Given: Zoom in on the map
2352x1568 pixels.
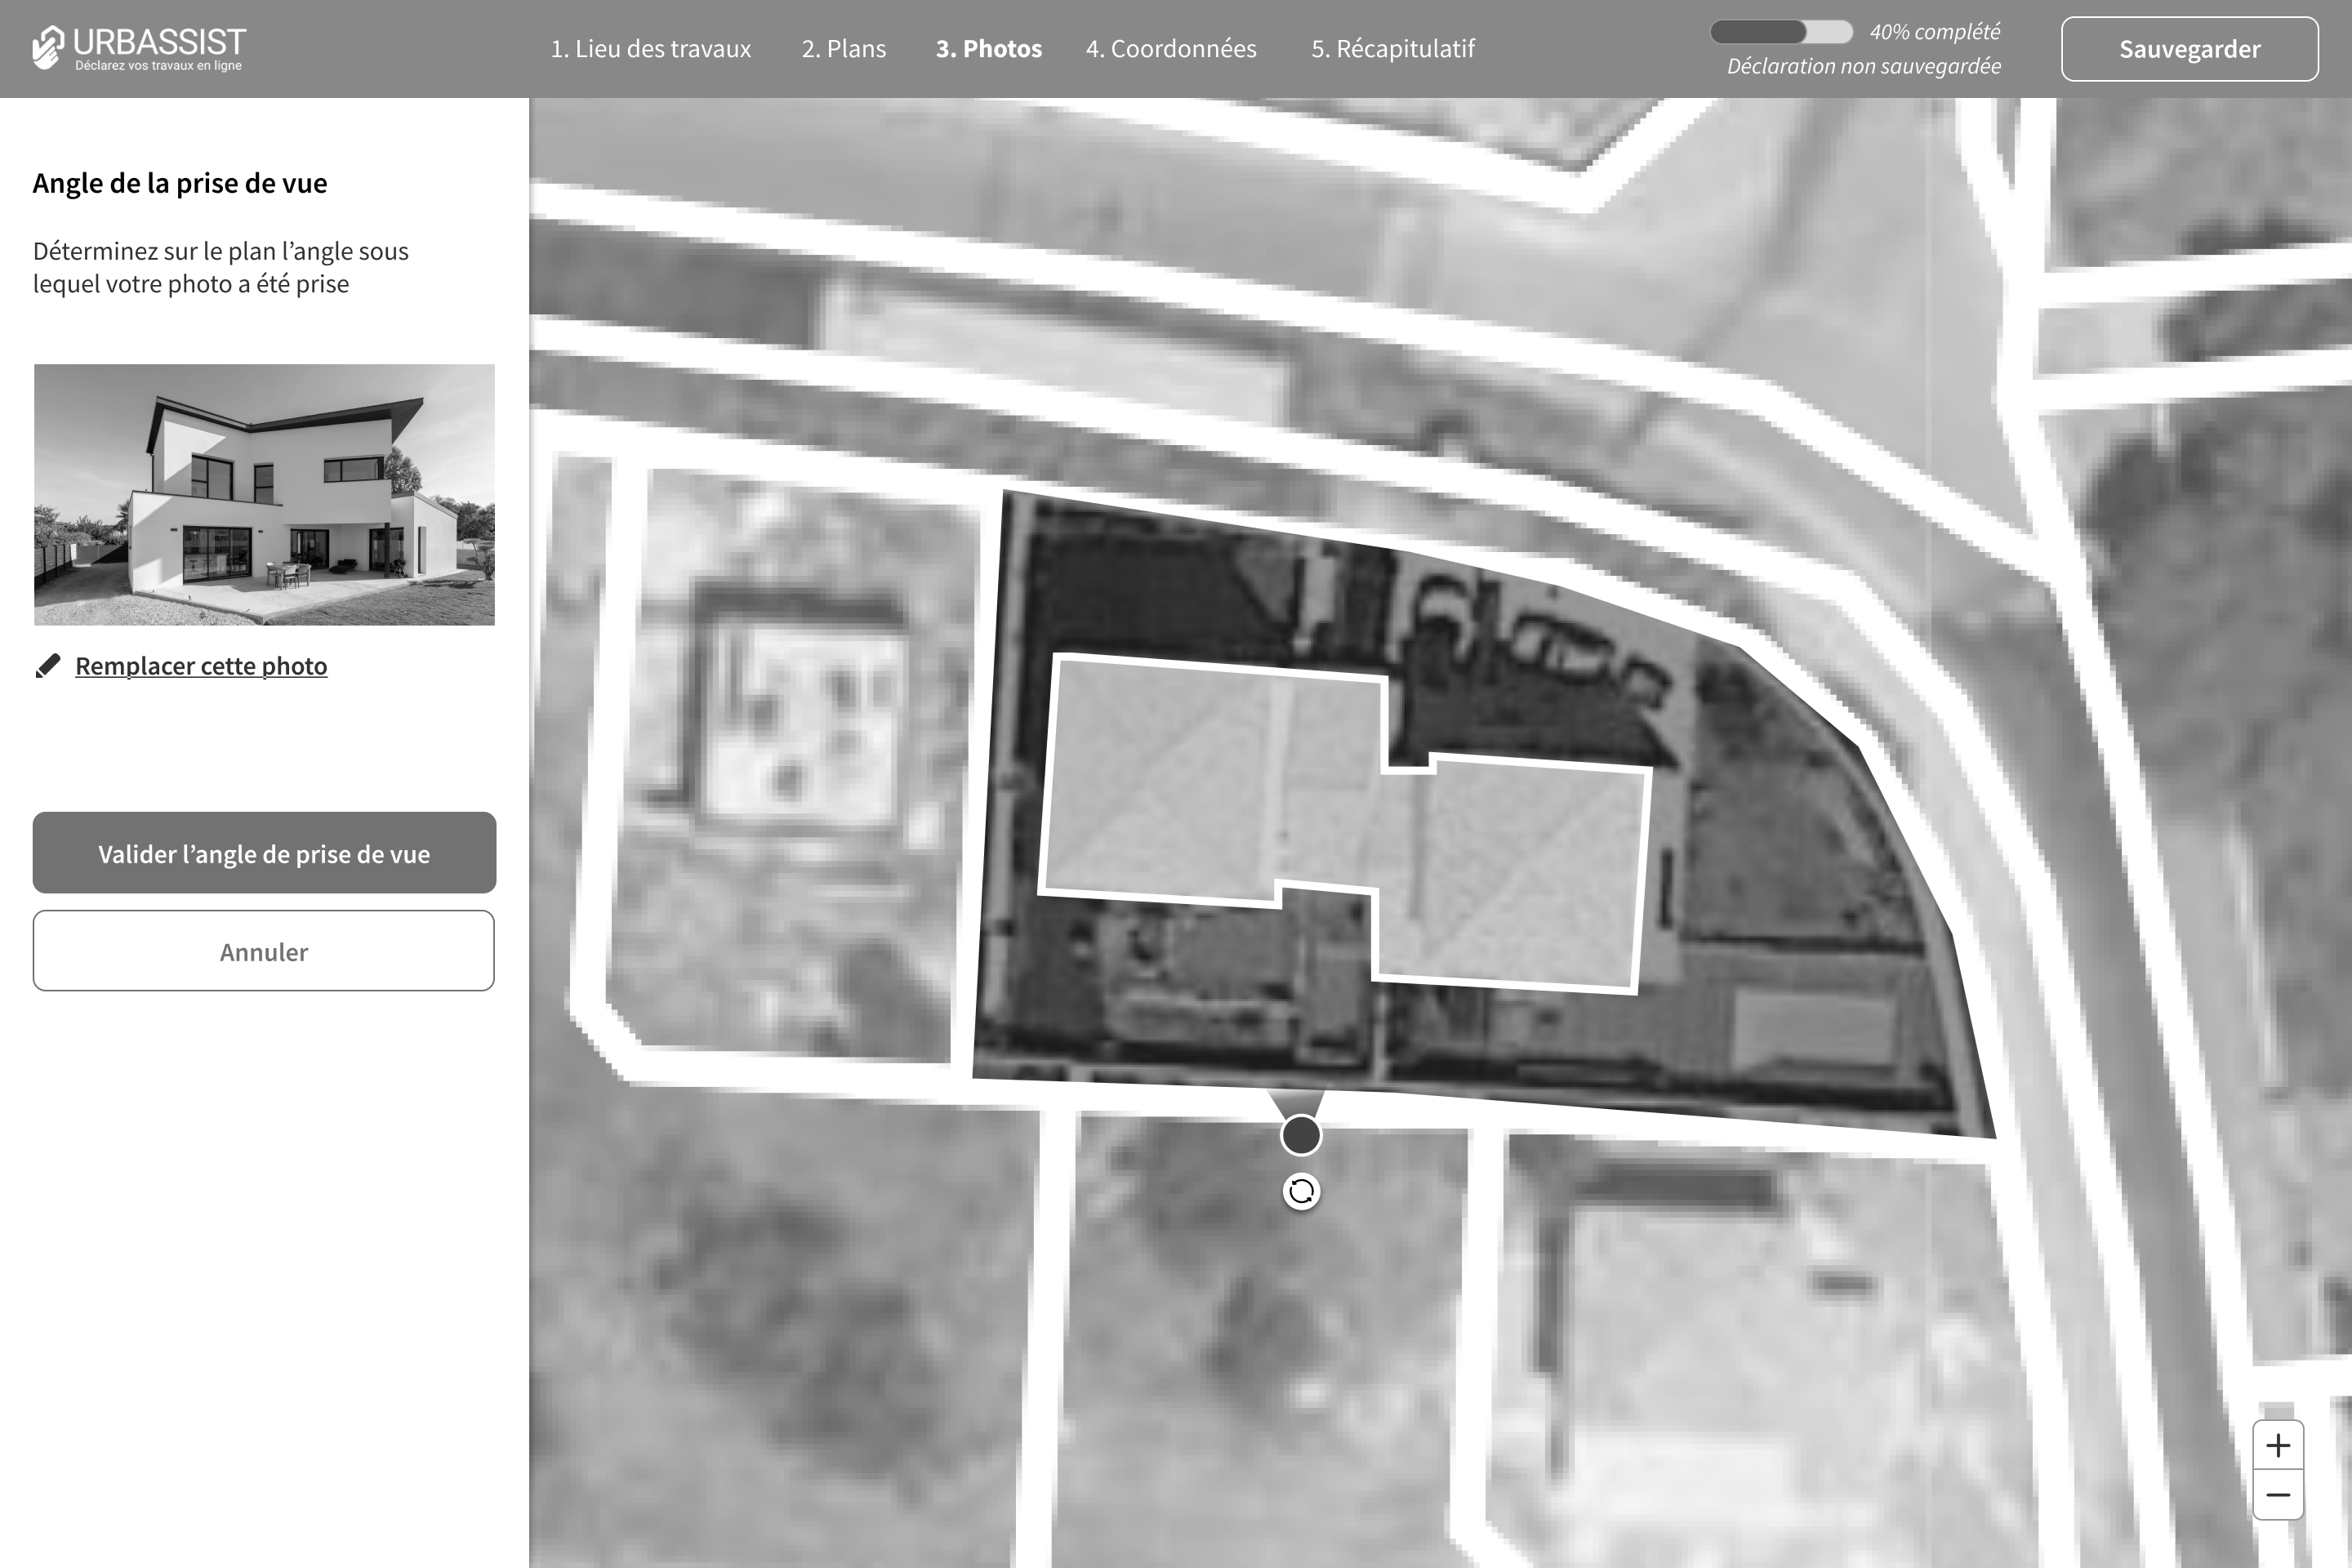Looking at the screenshot, I should pos(2278,1445).
